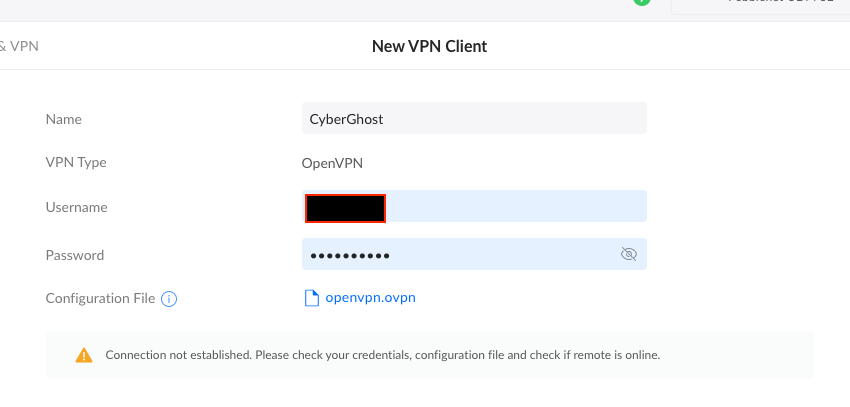This screenshot has width=850, height=407.
Task: Click the Password label
Action: pyautogui.click(x=75, y=255)
